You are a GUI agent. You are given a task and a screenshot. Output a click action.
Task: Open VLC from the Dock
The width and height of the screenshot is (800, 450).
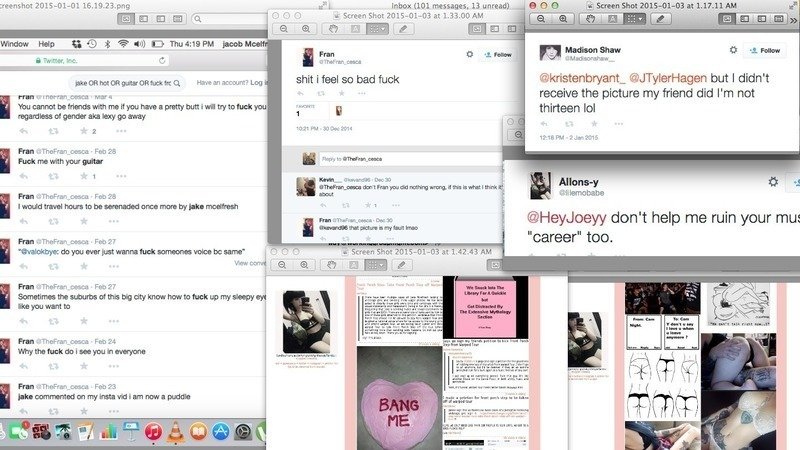coord(175,431)
